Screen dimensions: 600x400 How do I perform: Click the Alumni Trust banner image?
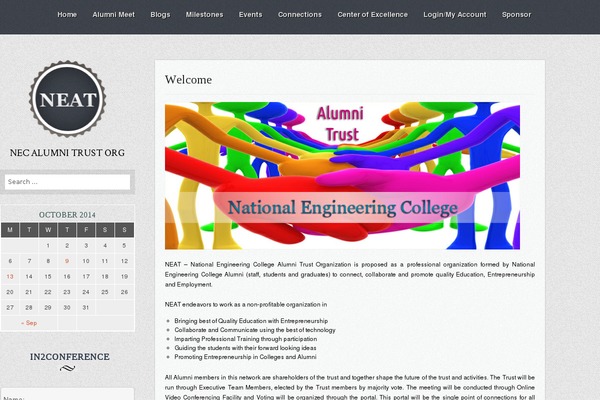[342, 176]
